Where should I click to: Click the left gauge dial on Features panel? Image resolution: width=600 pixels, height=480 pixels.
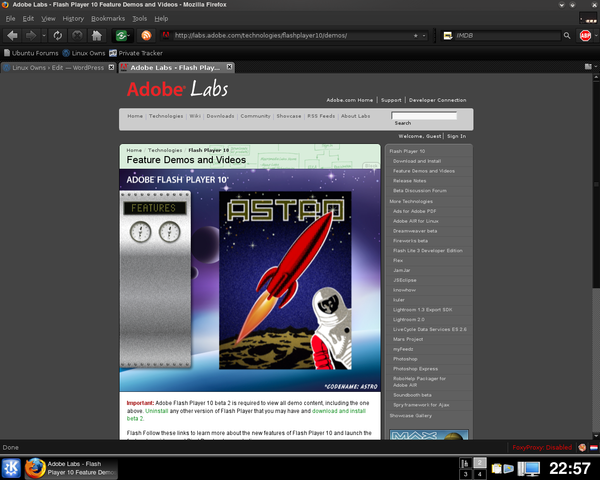[x=140, y=232]
